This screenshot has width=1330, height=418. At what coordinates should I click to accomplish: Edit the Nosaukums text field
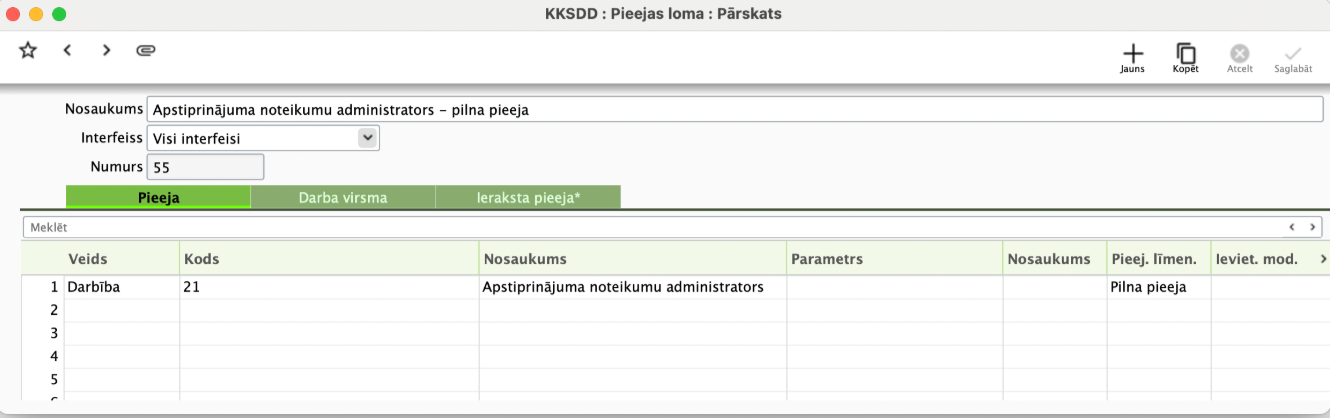[x=734, y=110]
